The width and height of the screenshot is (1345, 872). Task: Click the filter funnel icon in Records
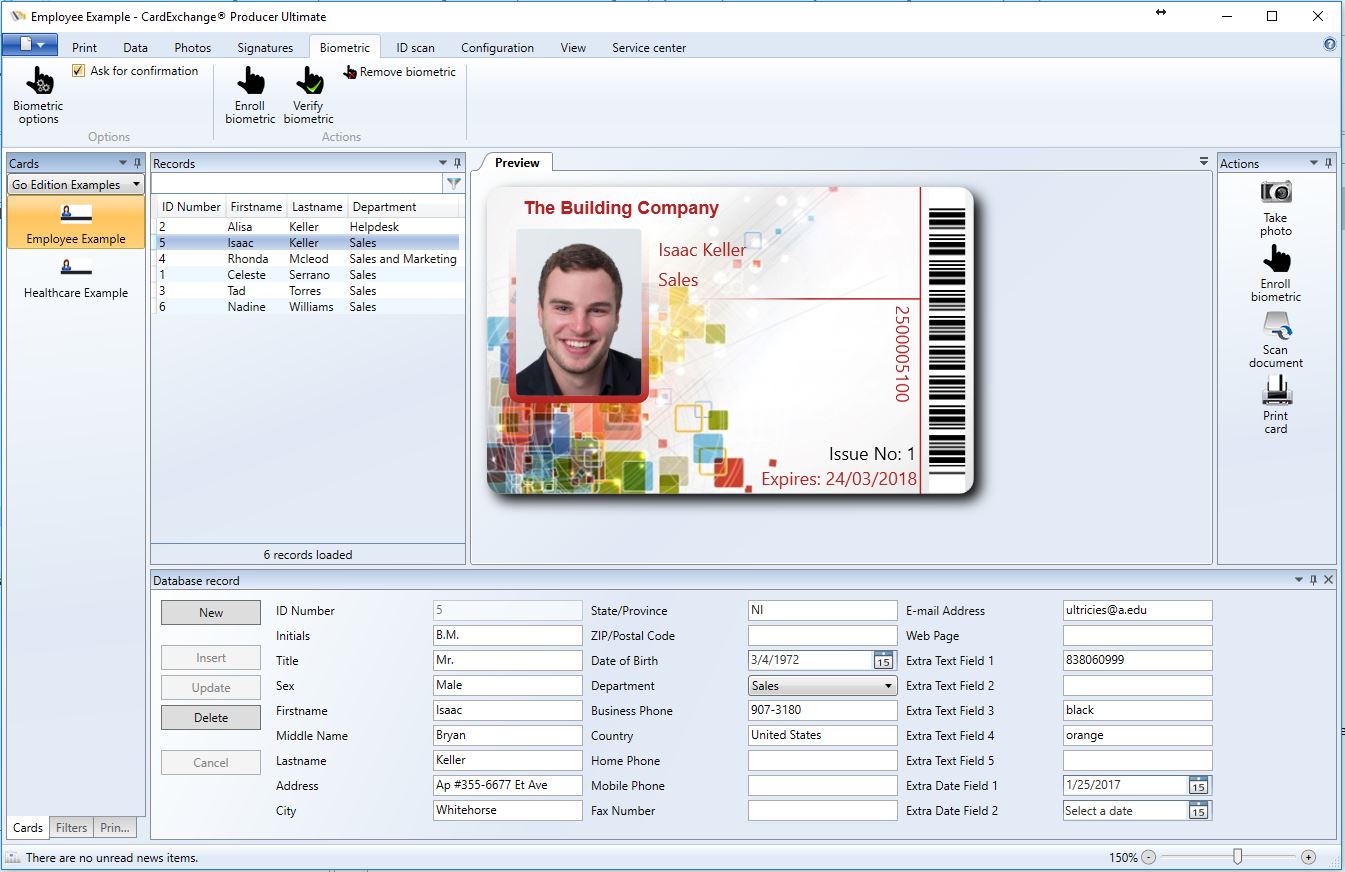point(454,184)
